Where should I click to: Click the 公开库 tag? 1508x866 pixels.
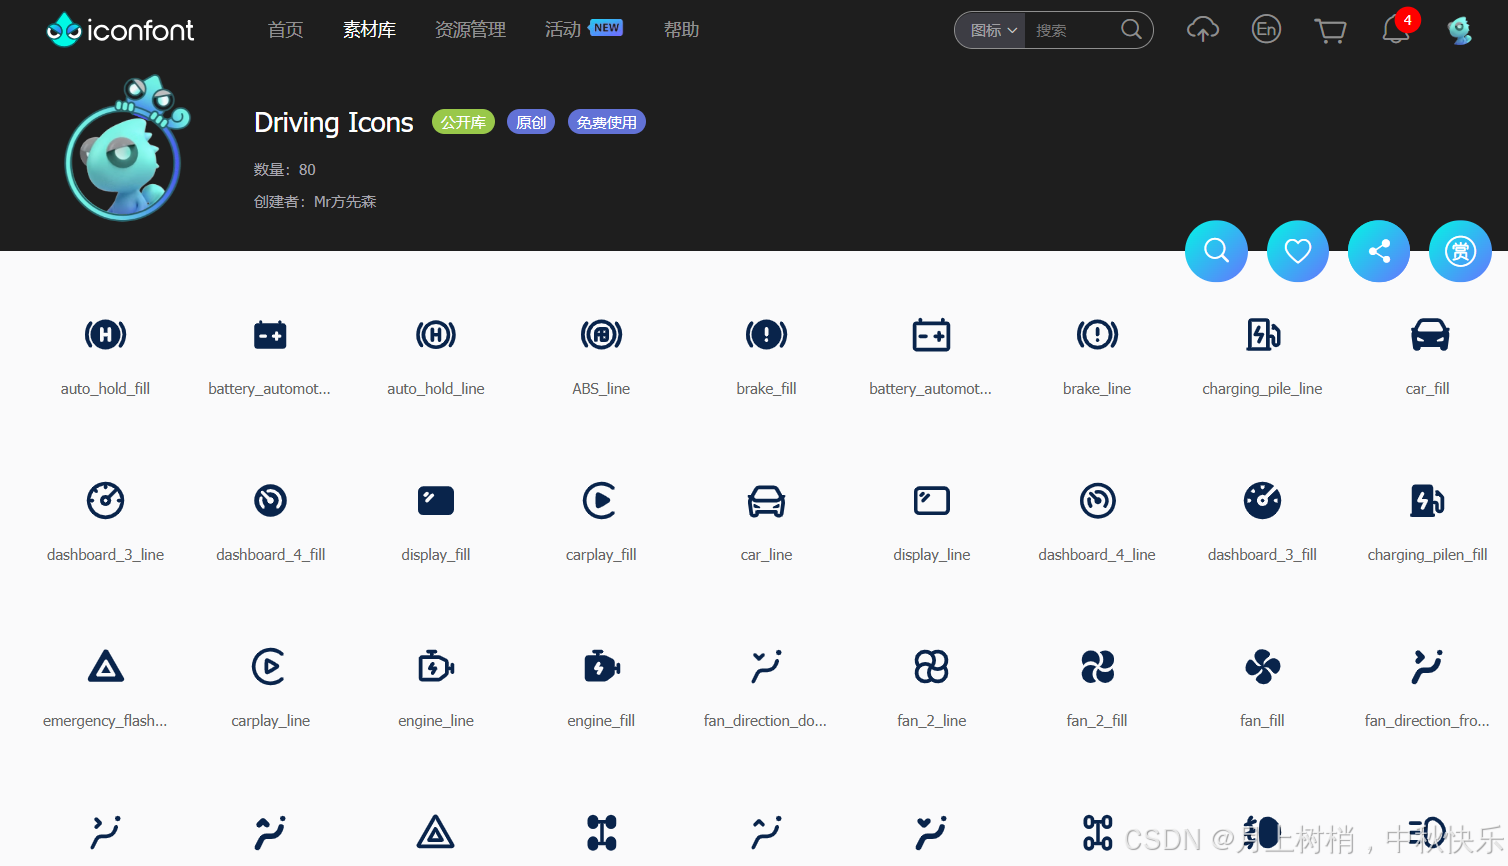click(463, 122)
